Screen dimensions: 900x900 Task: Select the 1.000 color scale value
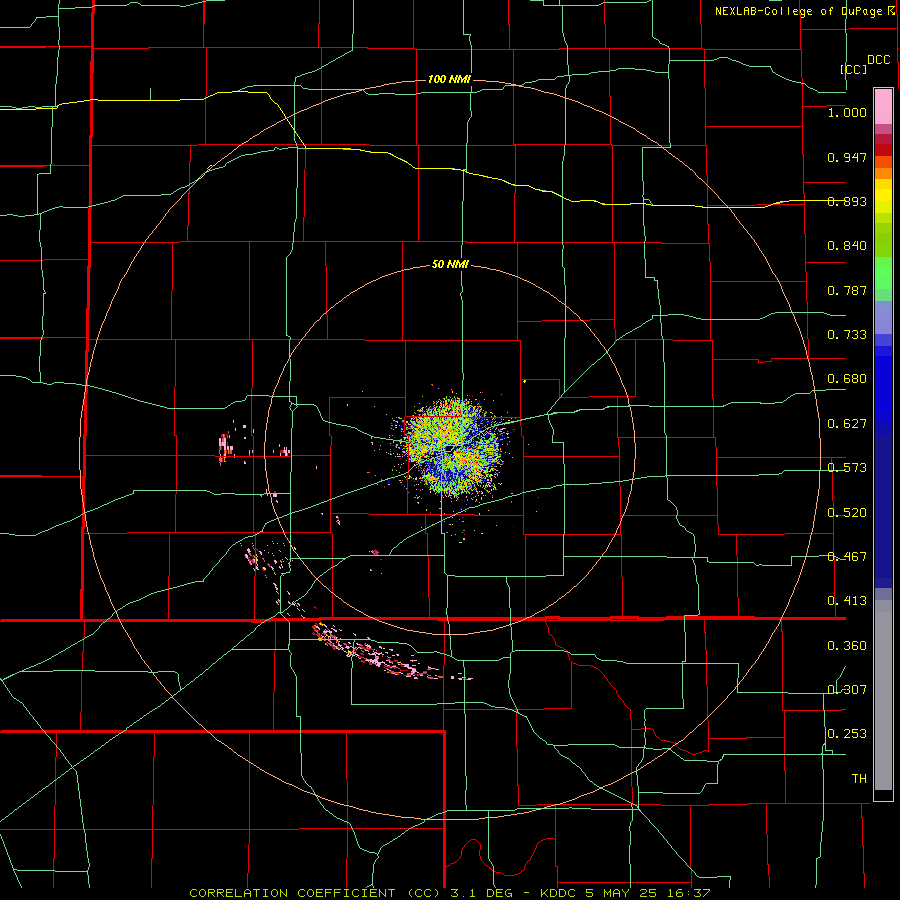tap(847, 112)
